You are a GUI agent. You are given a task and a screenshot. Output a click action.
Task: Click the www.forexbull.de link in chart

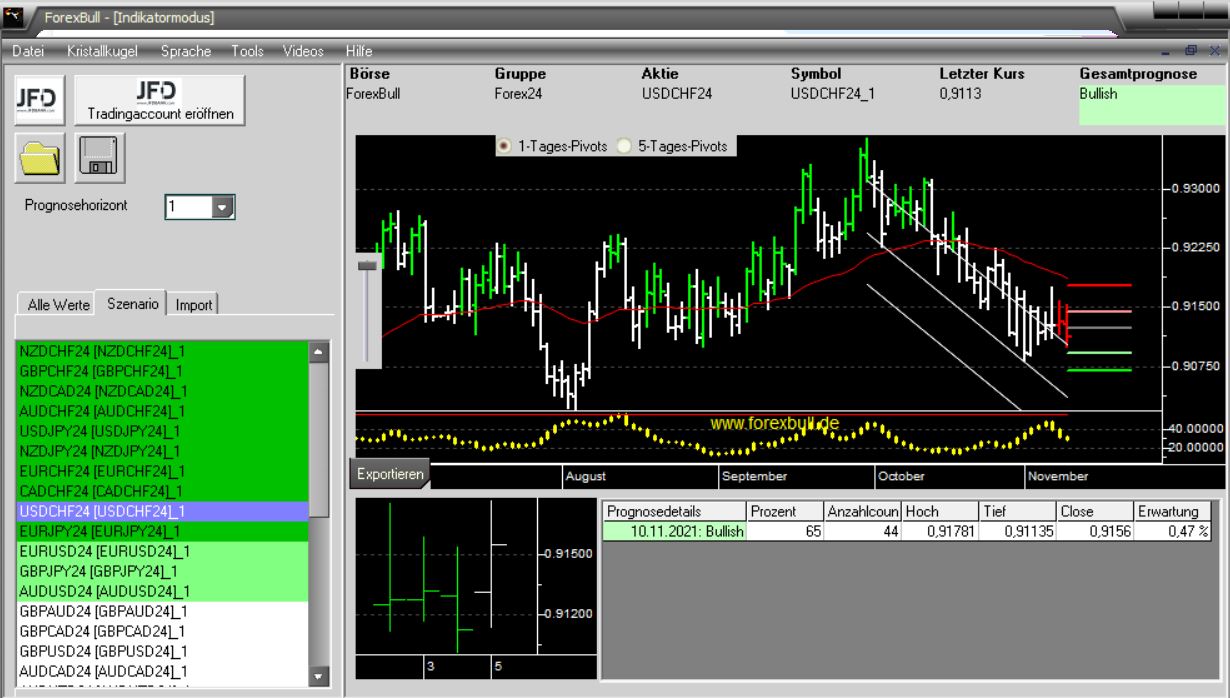775,423
